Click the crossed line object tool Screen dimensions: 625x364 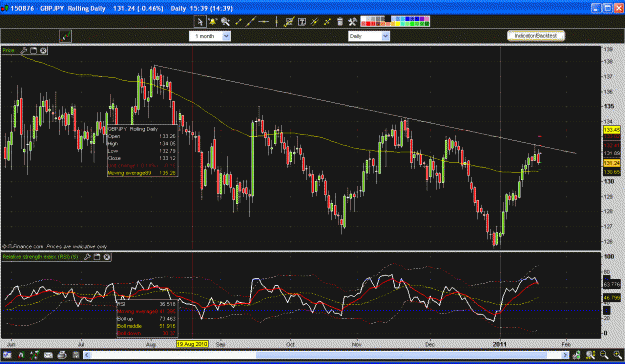point(315,22)
